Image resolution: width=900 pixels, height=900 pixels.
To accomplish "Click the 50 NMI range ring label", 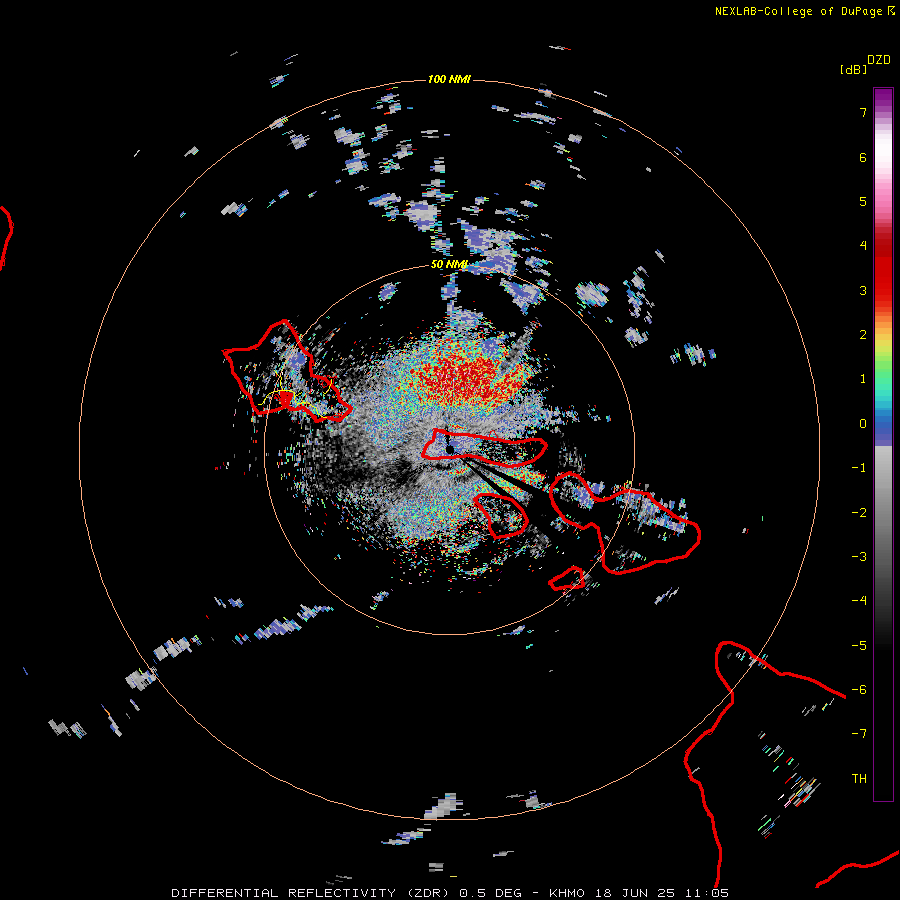I will click(449, 265).
